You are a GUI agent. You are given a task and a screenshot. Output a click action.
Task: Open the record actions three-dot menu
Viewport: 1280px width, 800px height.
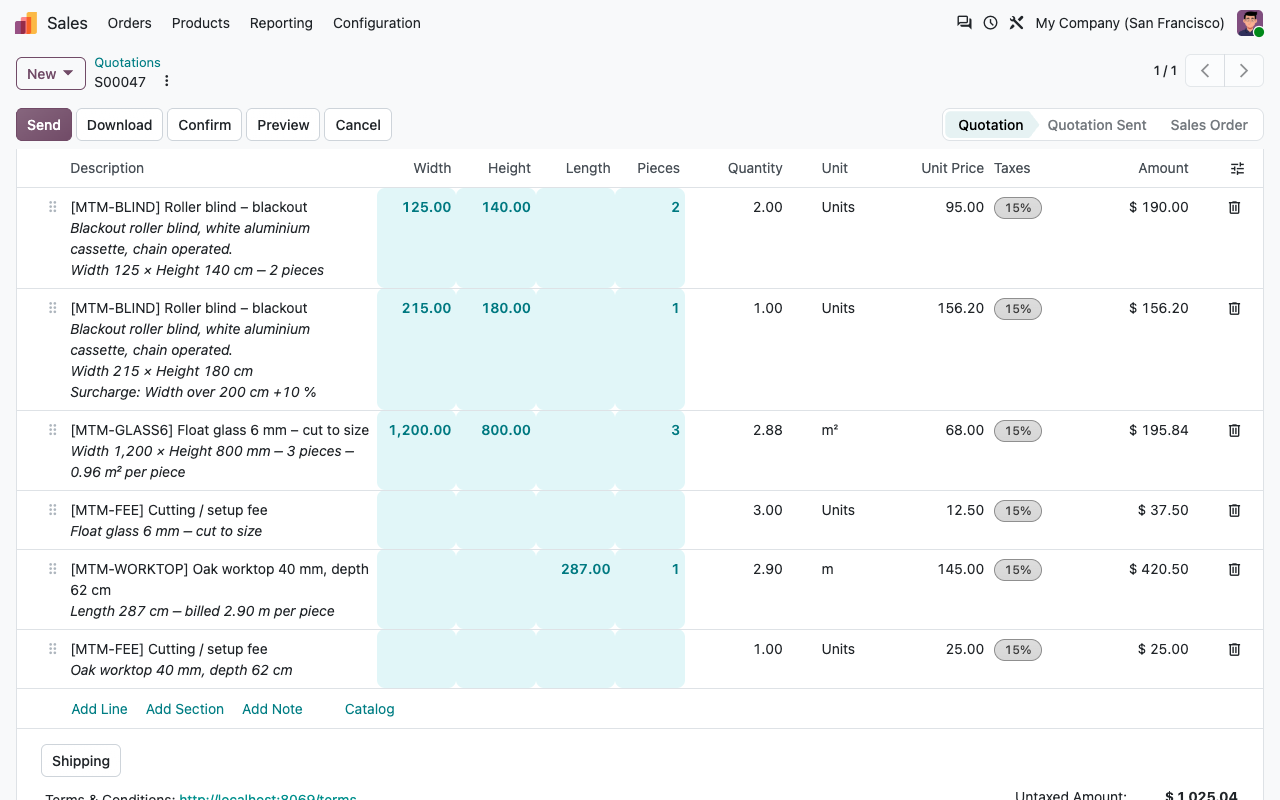(167, 82)
